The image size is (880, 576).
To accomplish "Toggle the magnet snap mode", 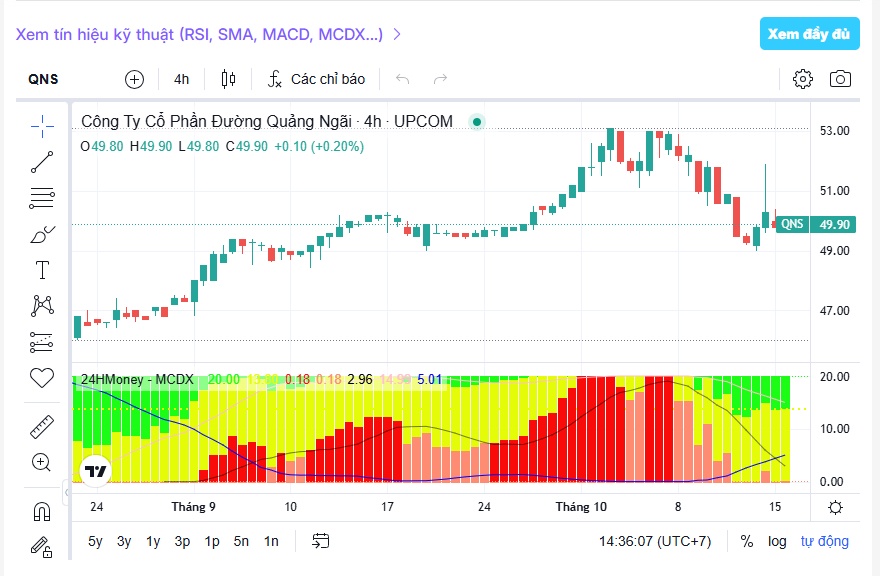I will pos(42,511).
